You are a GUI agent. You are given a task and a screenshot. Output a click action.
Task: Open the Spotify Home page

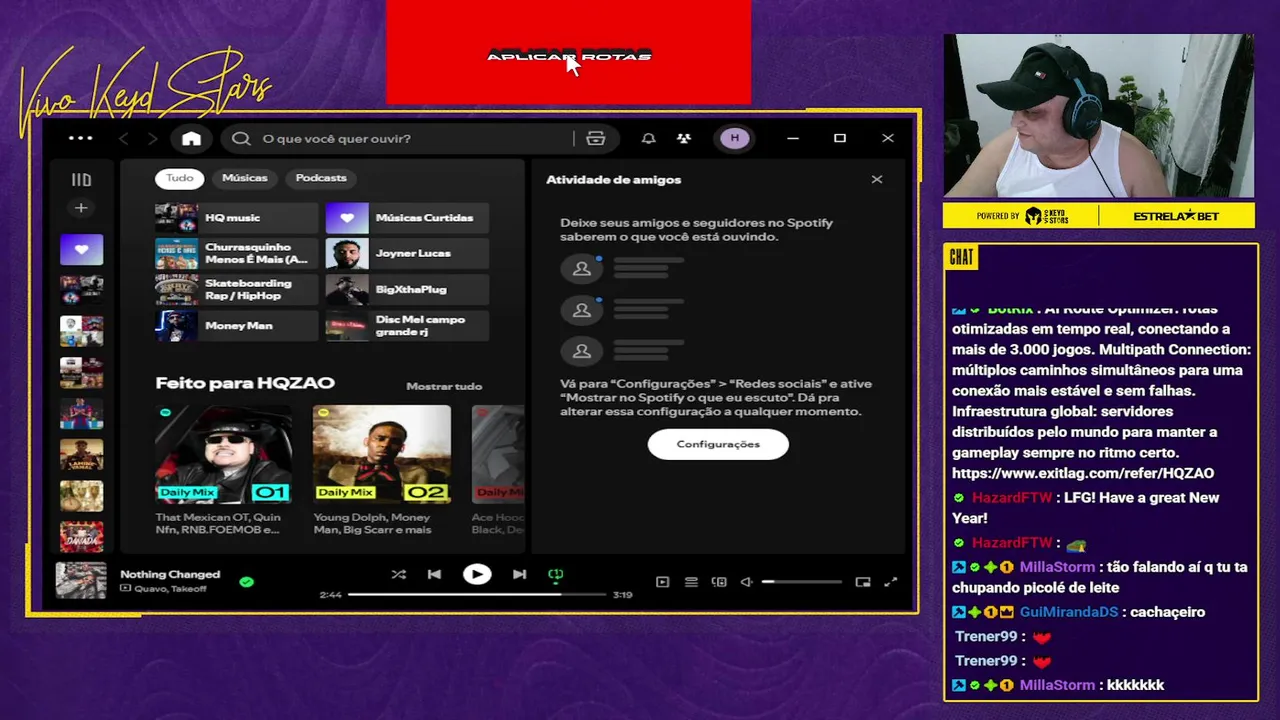click(x=191, y=139)
